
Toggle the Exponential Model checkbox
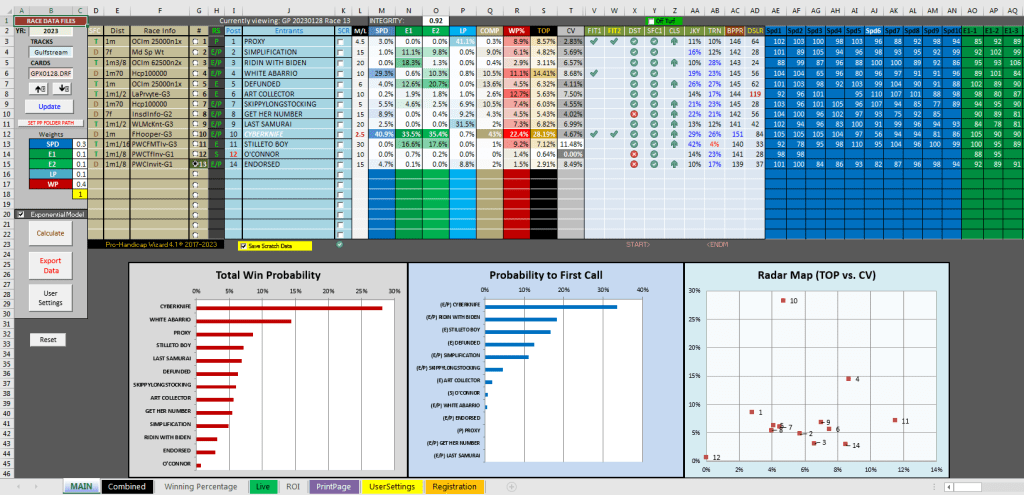point(21,214)
